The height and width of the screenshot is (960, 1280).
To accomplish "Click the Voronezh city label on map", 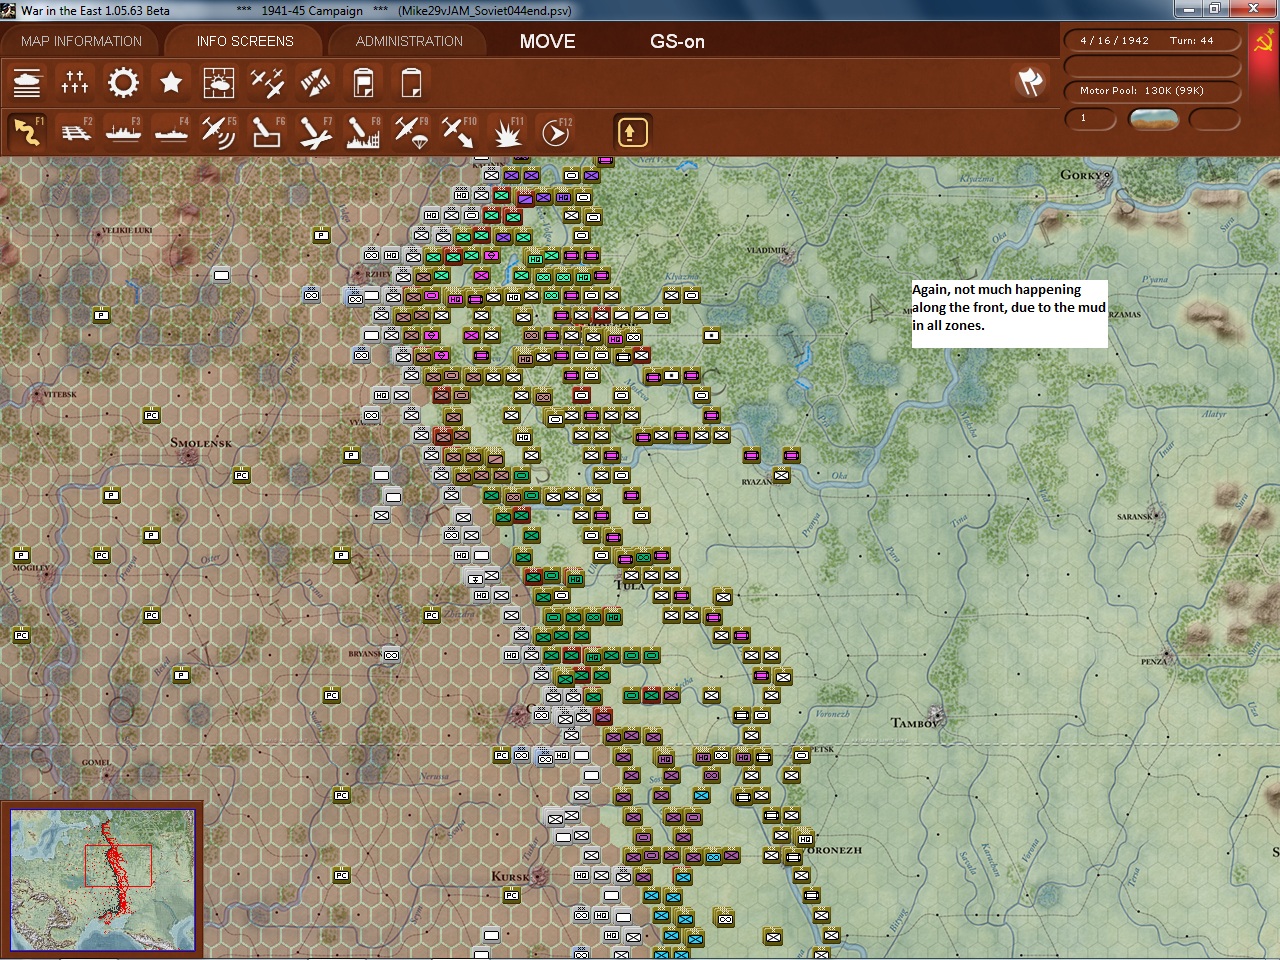I will coord(833,850).
